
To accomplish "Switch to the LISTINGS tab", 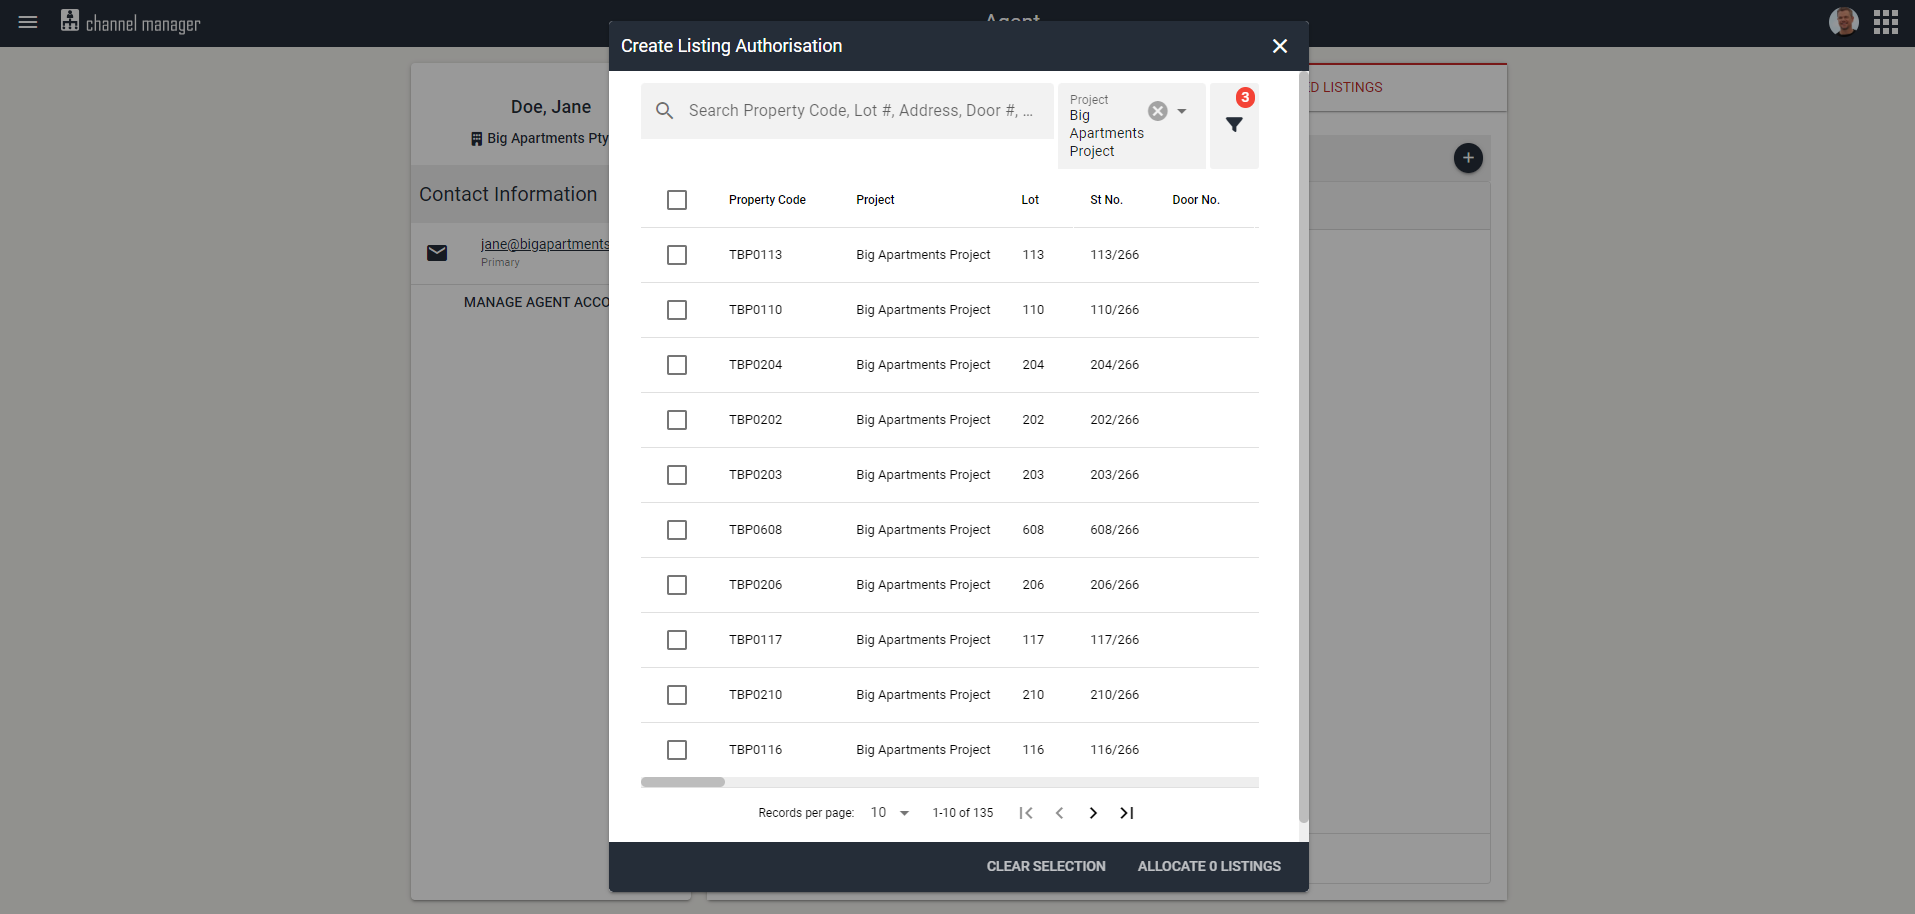I will tap(1345, 87).
